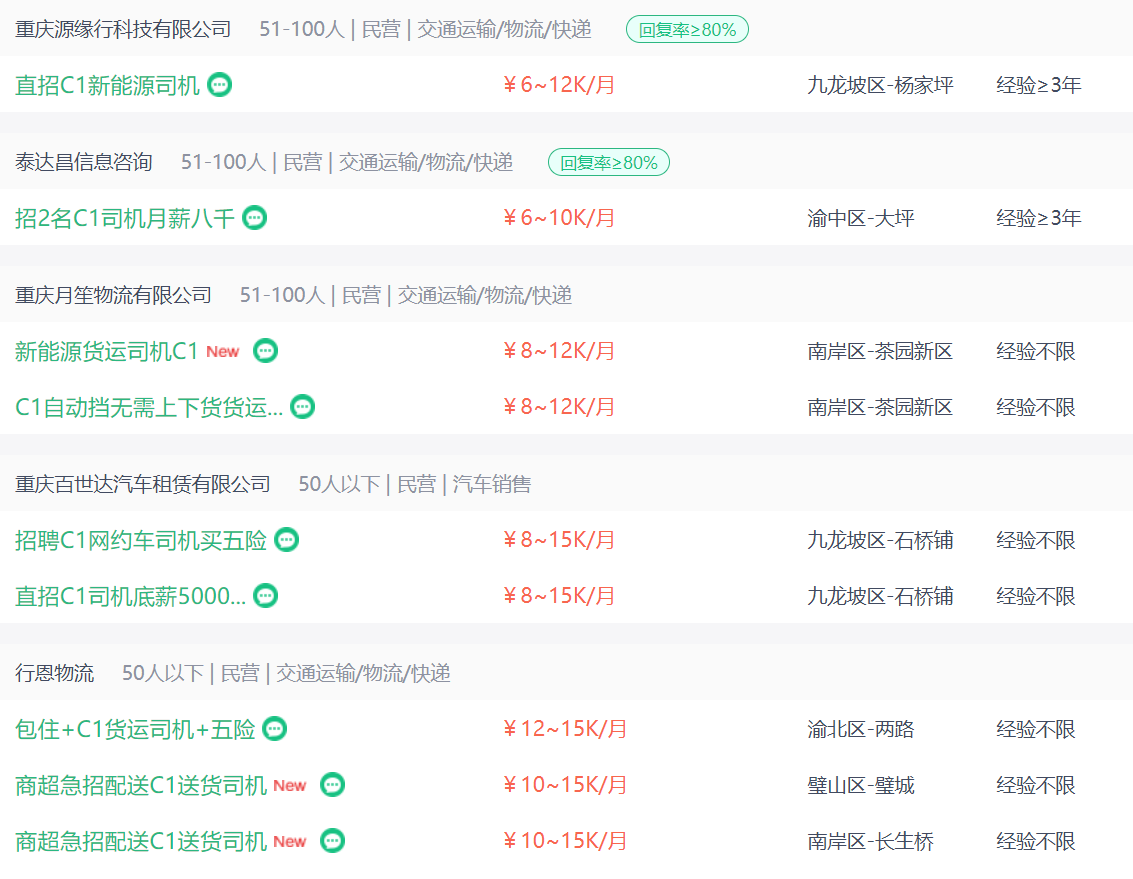Screen dimensions: 1133x879
Task: Open chat icon for 商超急招配送 job in 璧山区-璧城
Action: tap(332, 785)
